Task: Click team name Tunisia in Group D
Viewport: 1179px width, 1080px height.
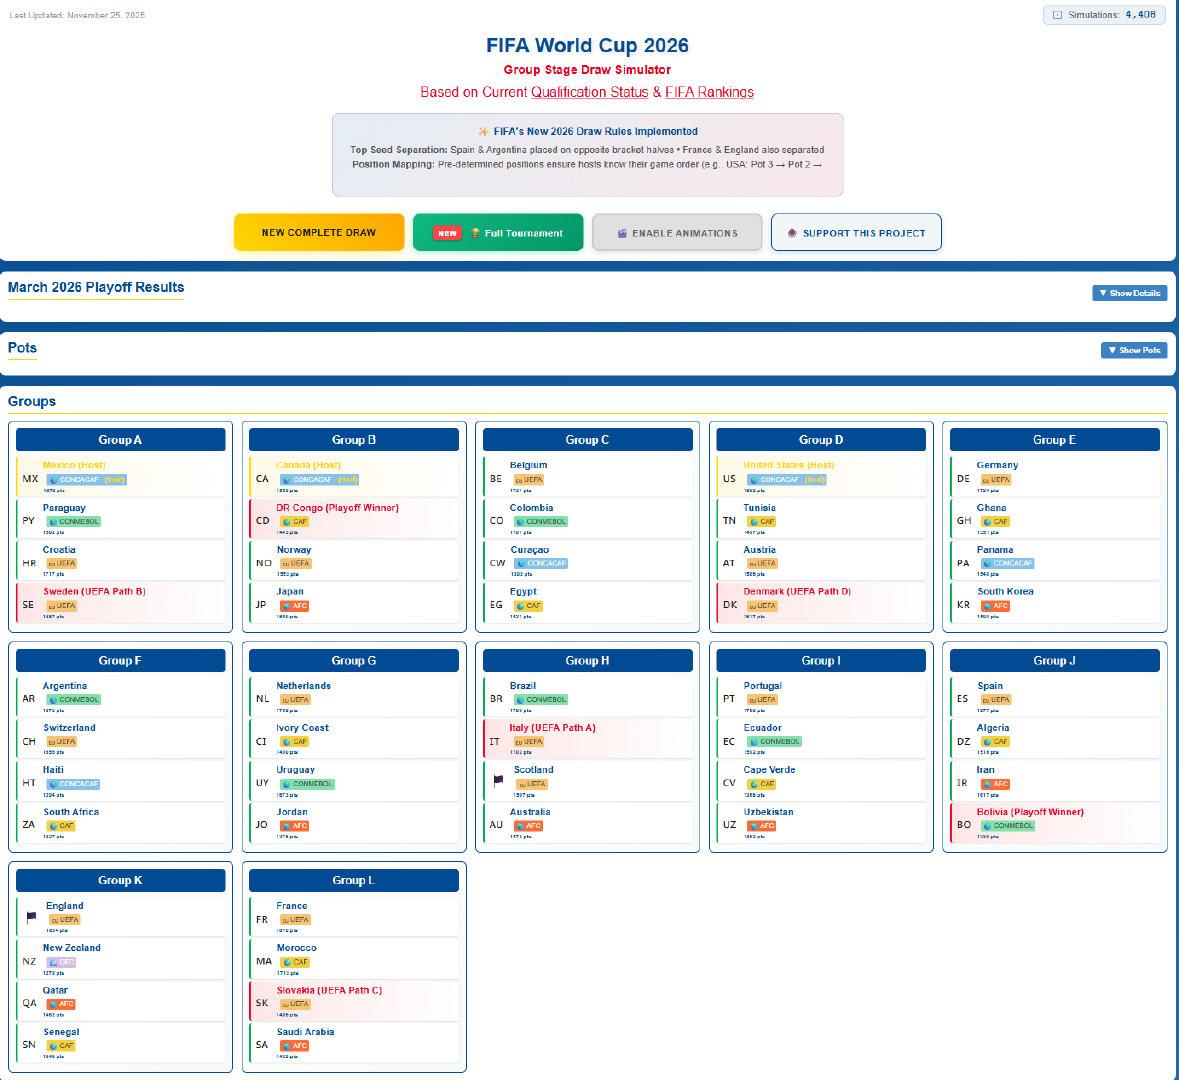Action: (x=759, y=508)
